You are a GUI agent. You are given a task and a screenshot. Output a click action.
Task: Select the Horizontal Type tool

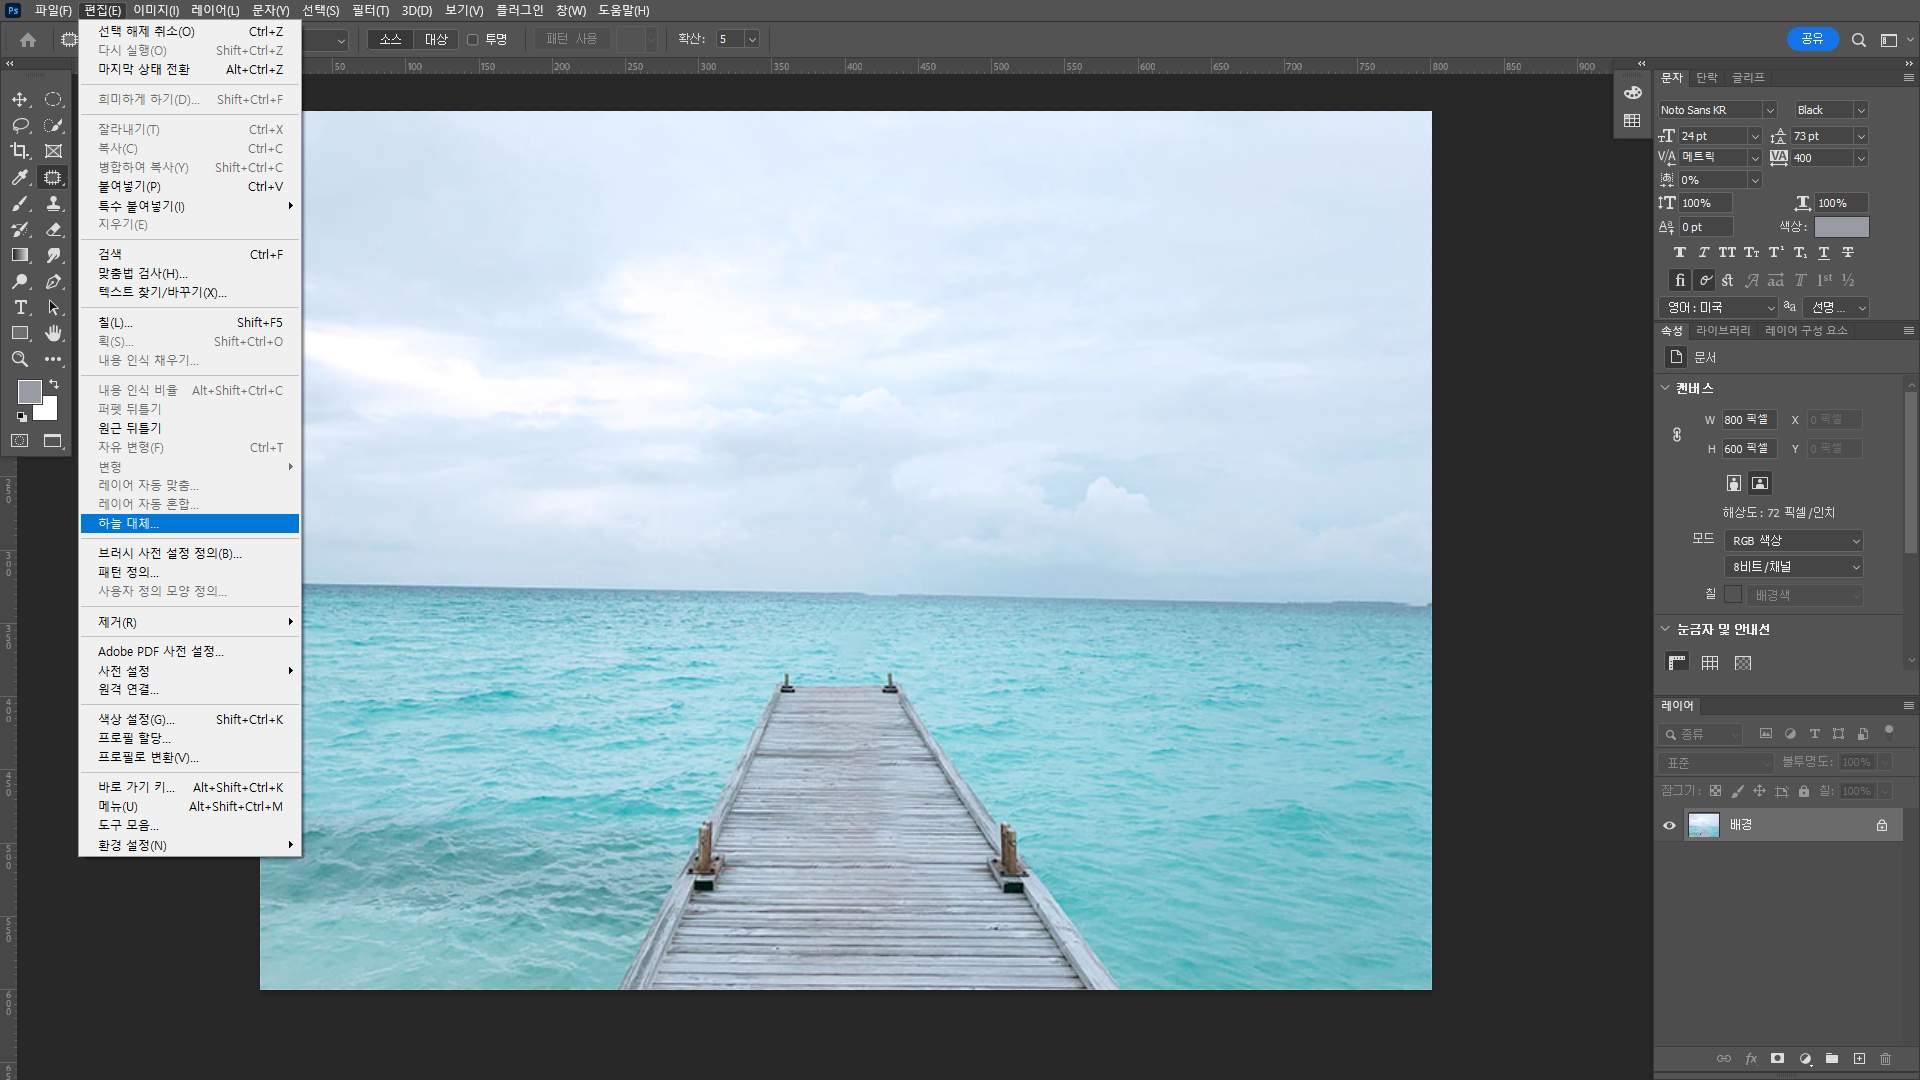click(x=20, y=307)
